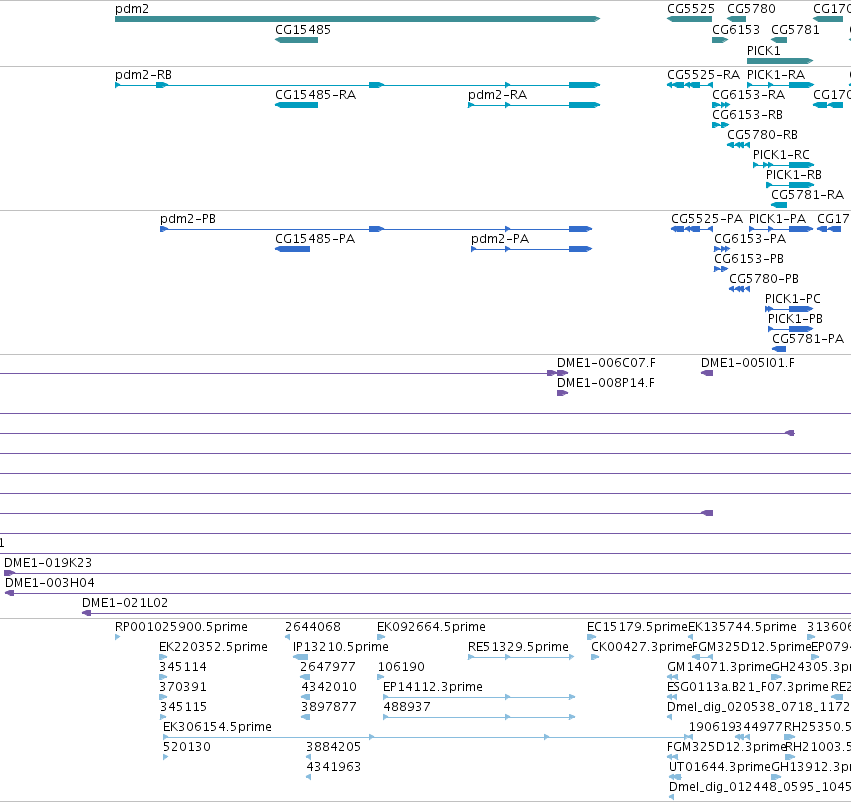
Task: Select the PICK1-RC transcript label
Action: tap(781, 155)
